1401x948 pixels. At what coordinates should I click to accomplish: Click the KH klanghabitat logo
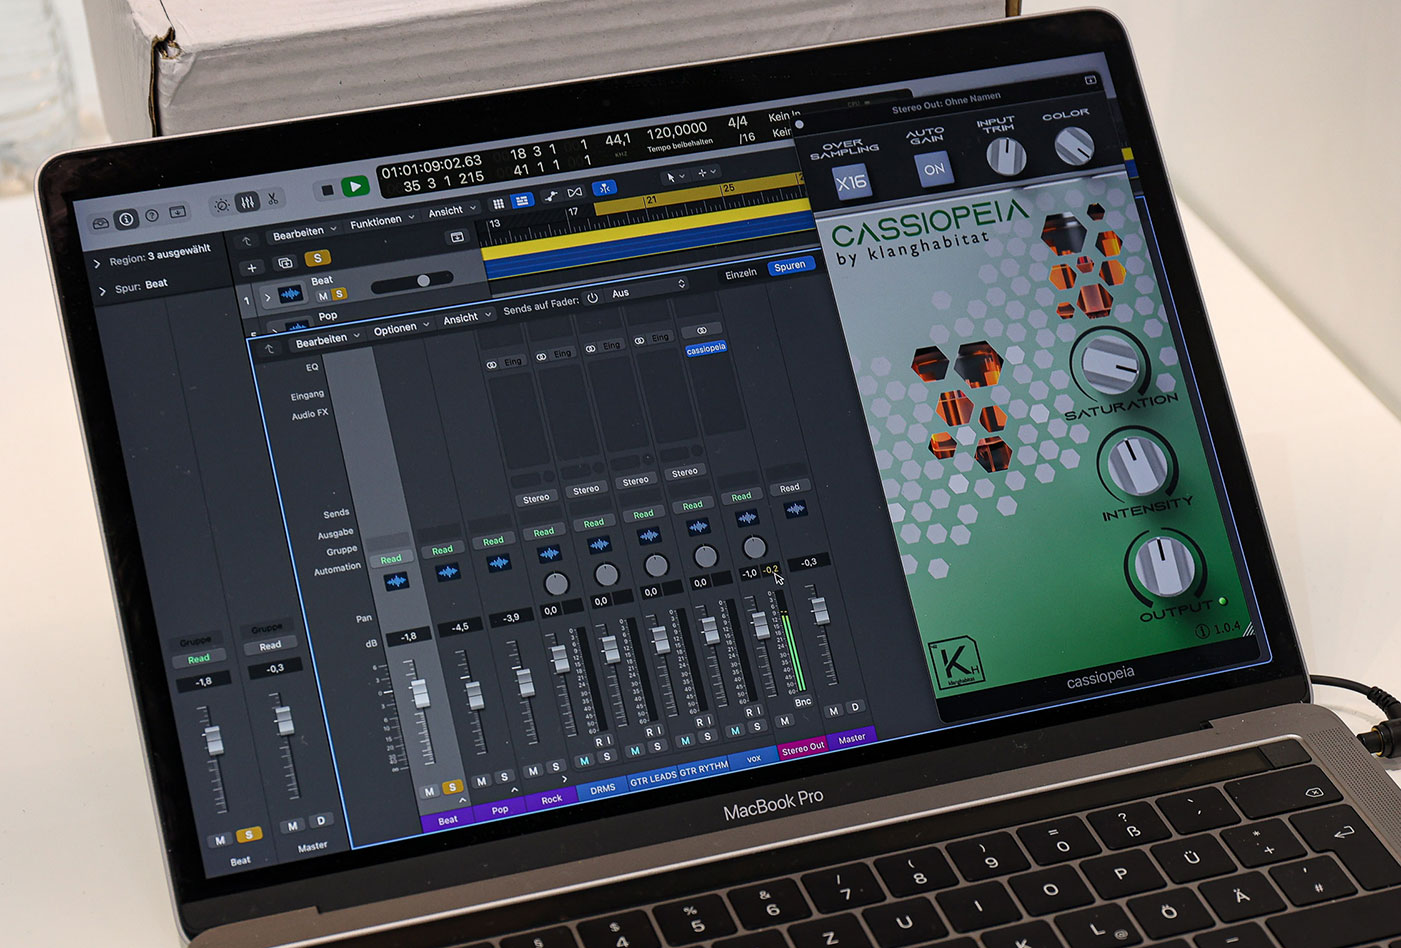[x=955, y=664]
